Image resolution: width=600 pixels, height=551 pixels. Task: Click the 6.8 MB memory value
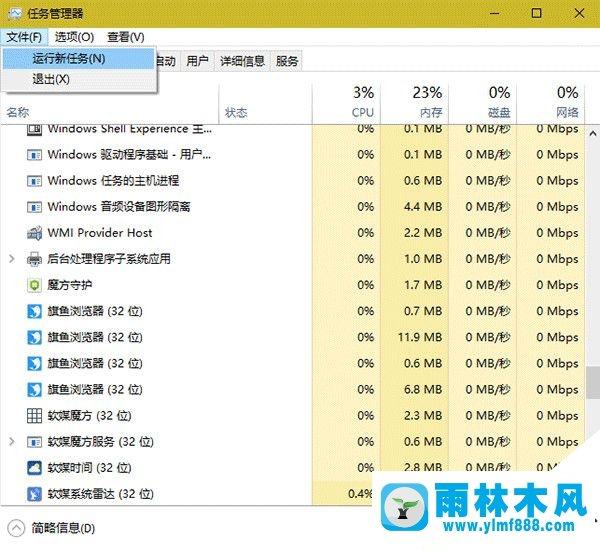pos(423,390)
